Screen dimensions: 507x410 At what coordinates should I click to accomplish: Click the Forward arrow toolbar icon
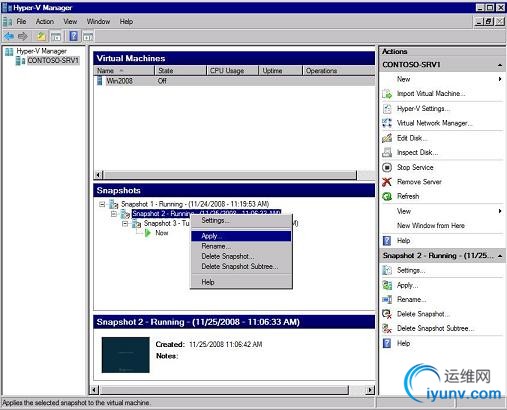coord(23,36)
